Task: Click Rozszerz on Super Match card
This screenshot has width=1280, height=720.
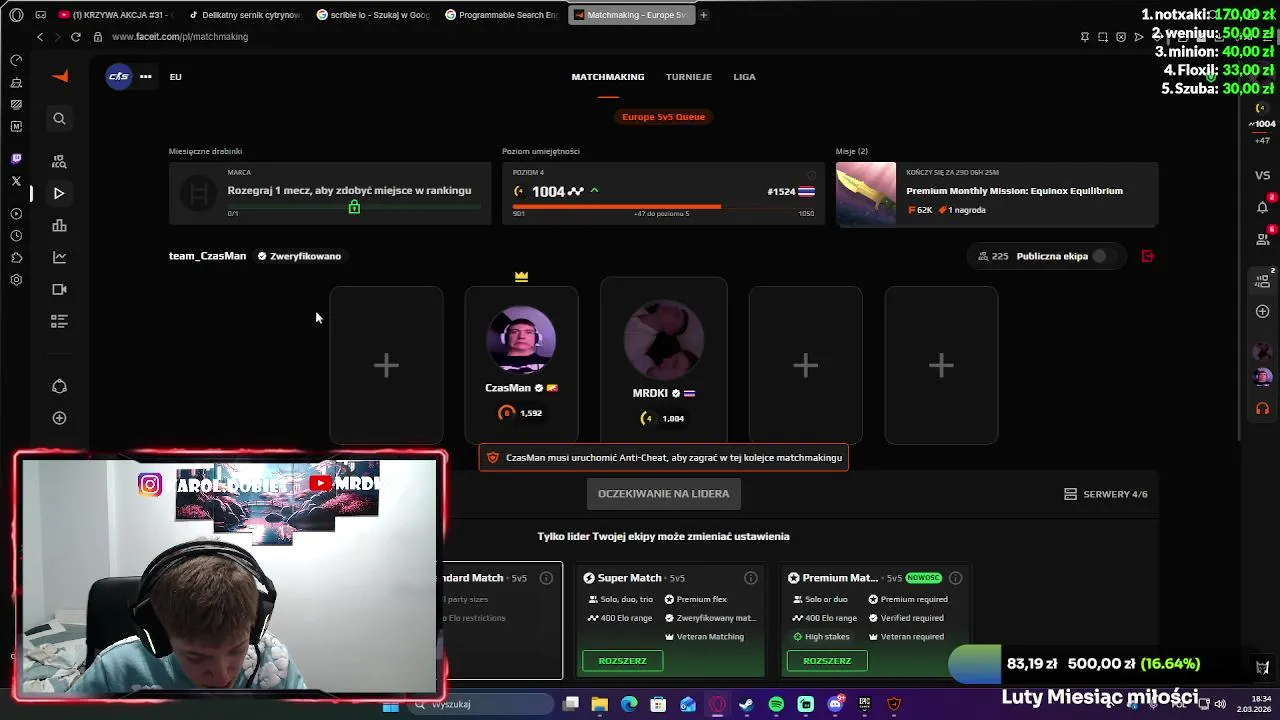Action: pos(623,661)
